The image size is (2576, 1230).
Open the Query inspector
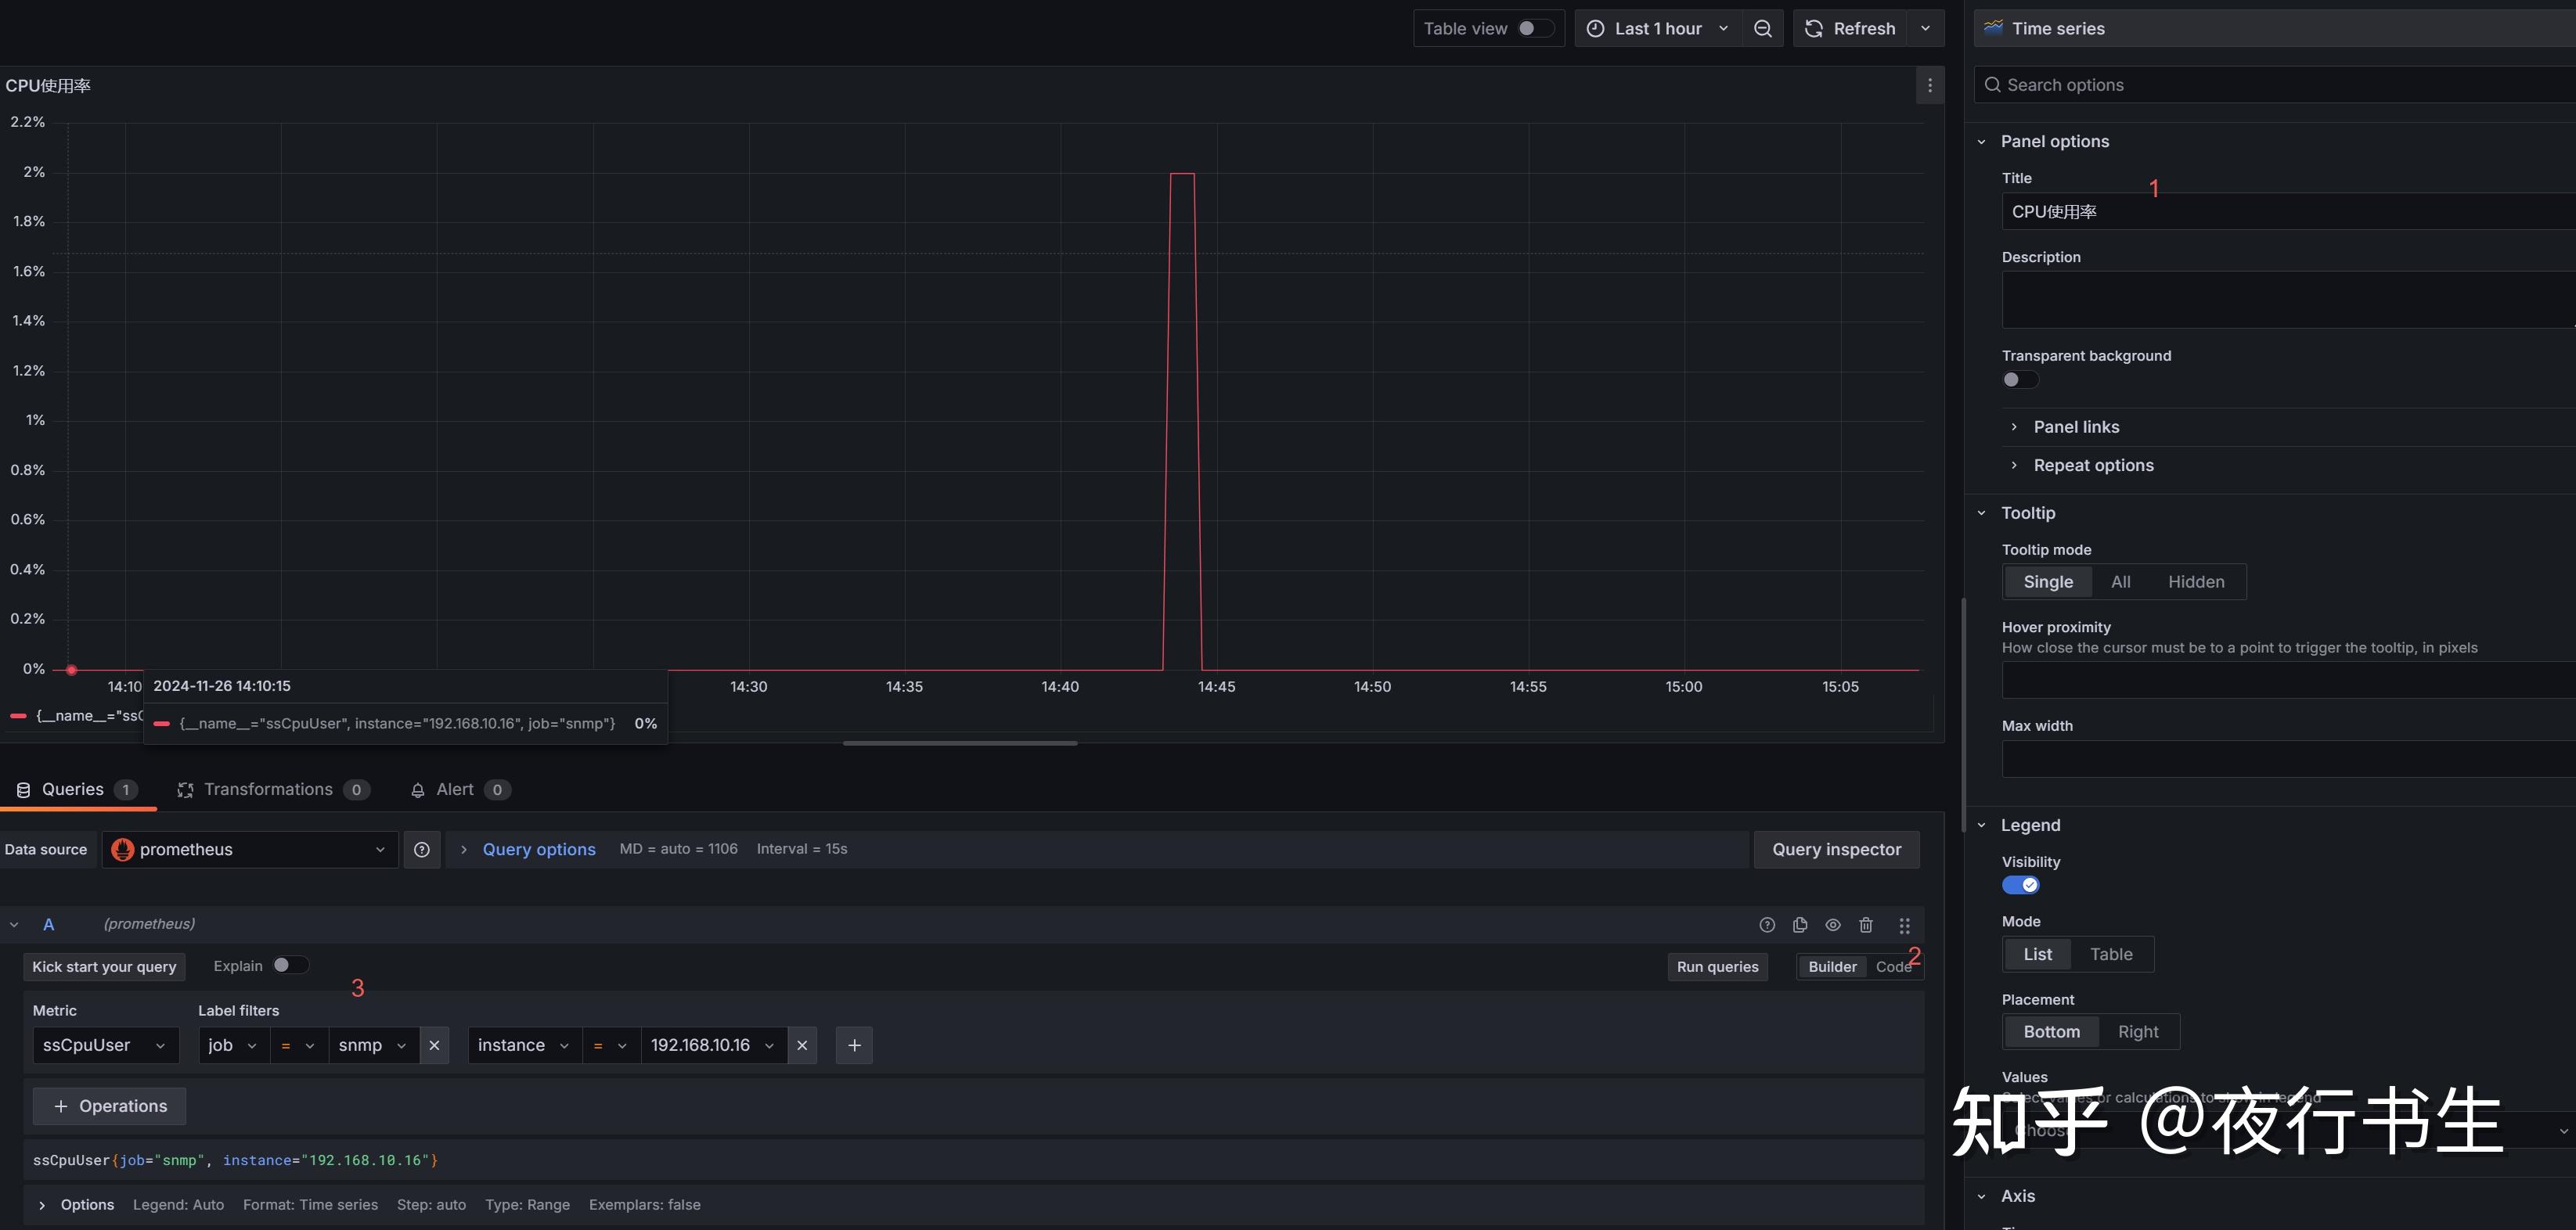pos(1836,850)
